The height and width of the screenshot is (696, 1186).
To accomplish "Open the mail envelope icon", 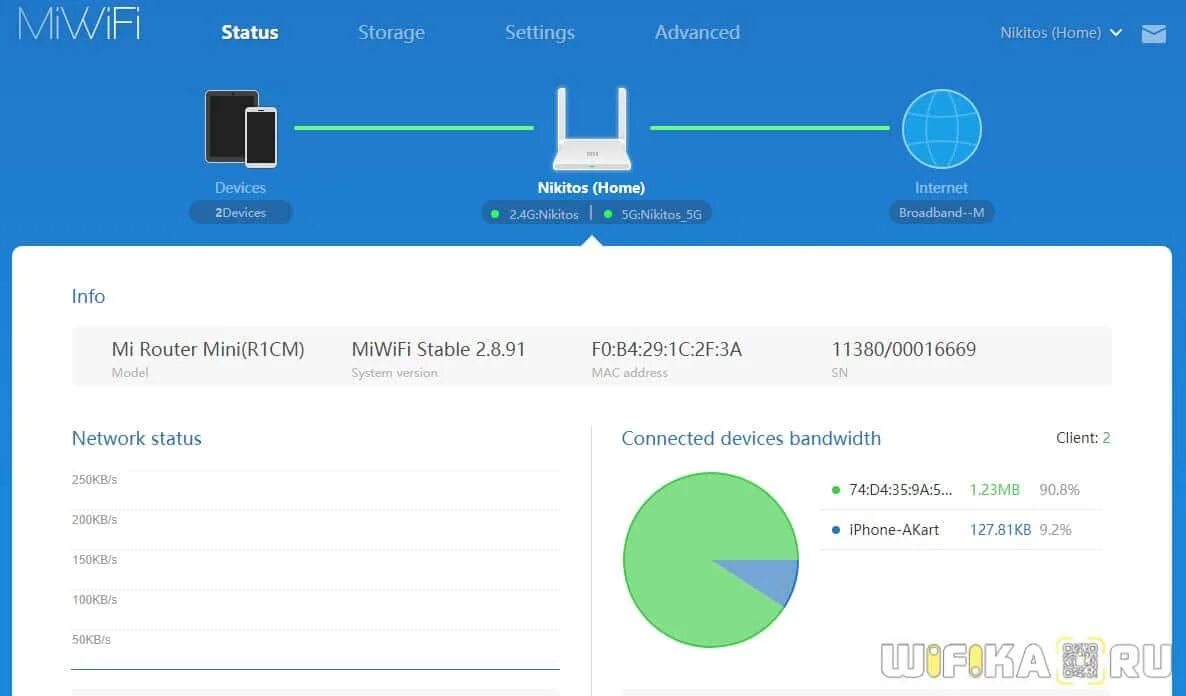I will [x=1153, y=33].
